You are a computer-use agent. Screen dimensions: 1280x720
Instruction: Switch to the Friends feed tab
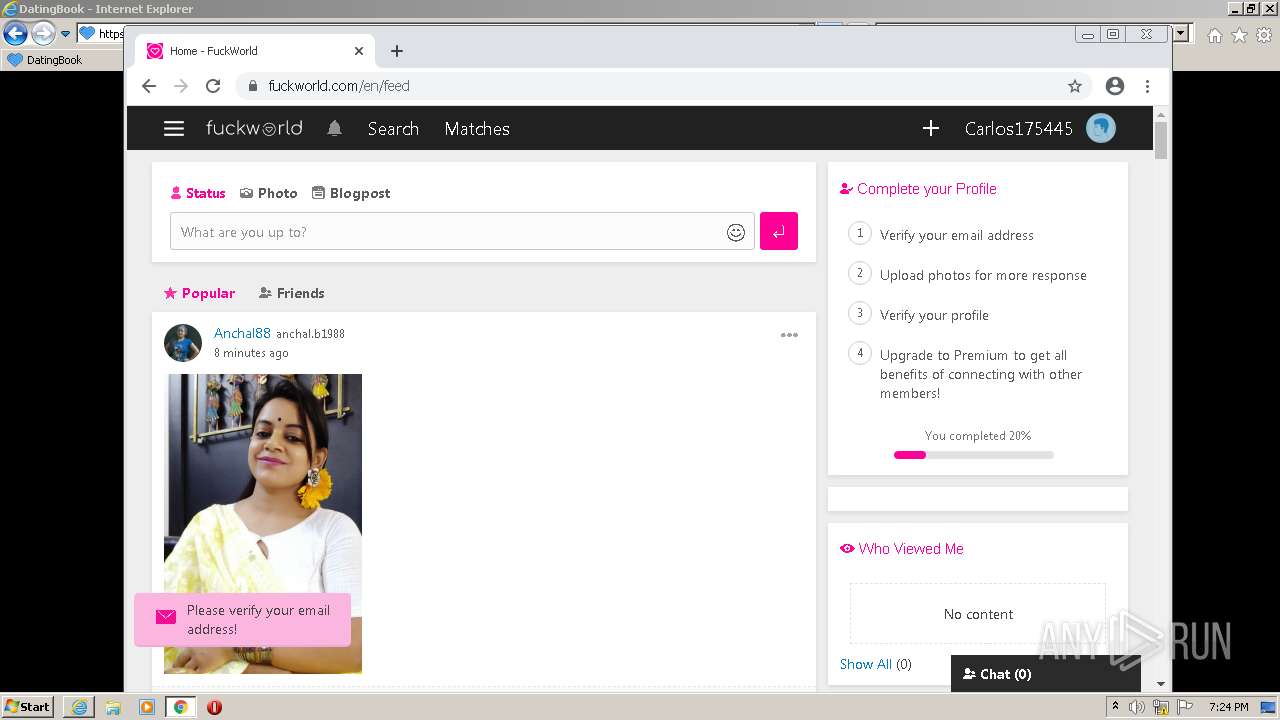point(292,293)
